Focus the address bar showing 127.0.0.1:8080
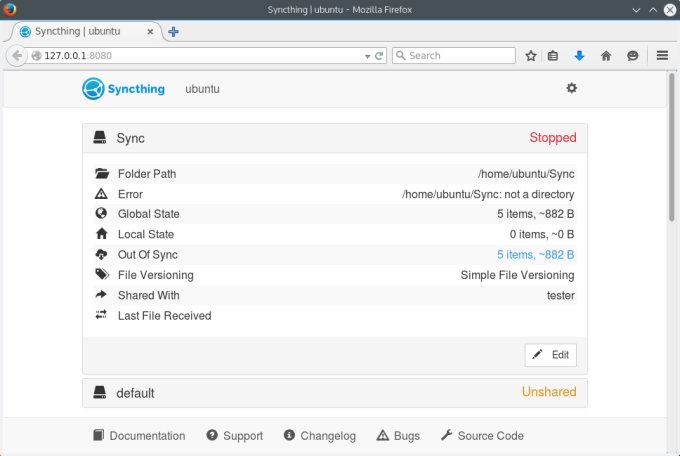The height and width of the screenshot is (456, 680). (200, 56)
